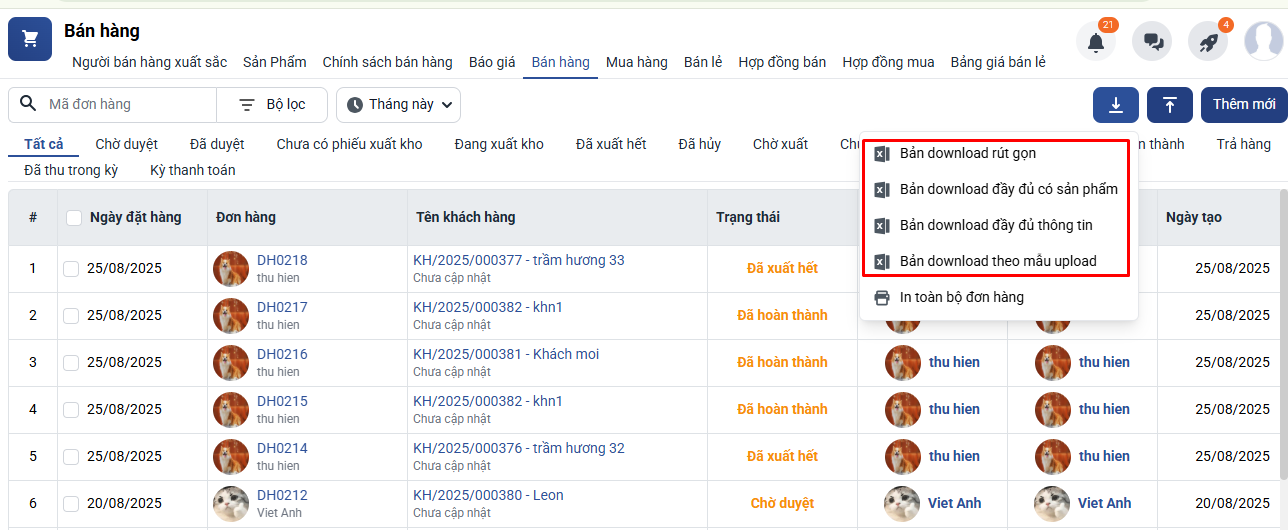Check the box for order DH0216
1288x530 pixels.
coord(71,363)
